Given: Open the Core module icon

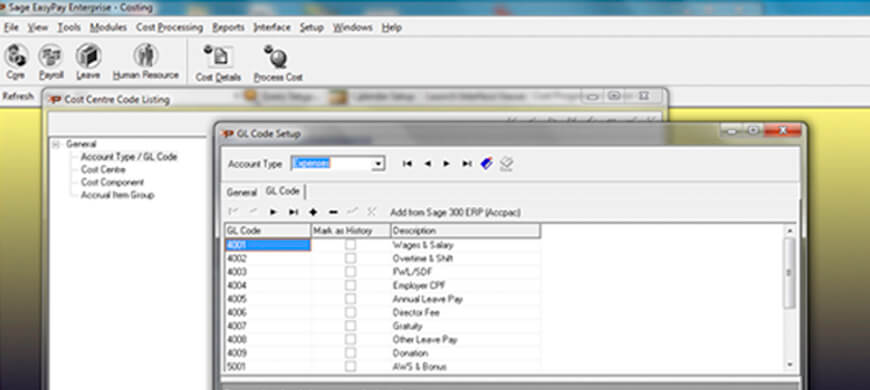Looking at the screenshot, I should (16, 62).
